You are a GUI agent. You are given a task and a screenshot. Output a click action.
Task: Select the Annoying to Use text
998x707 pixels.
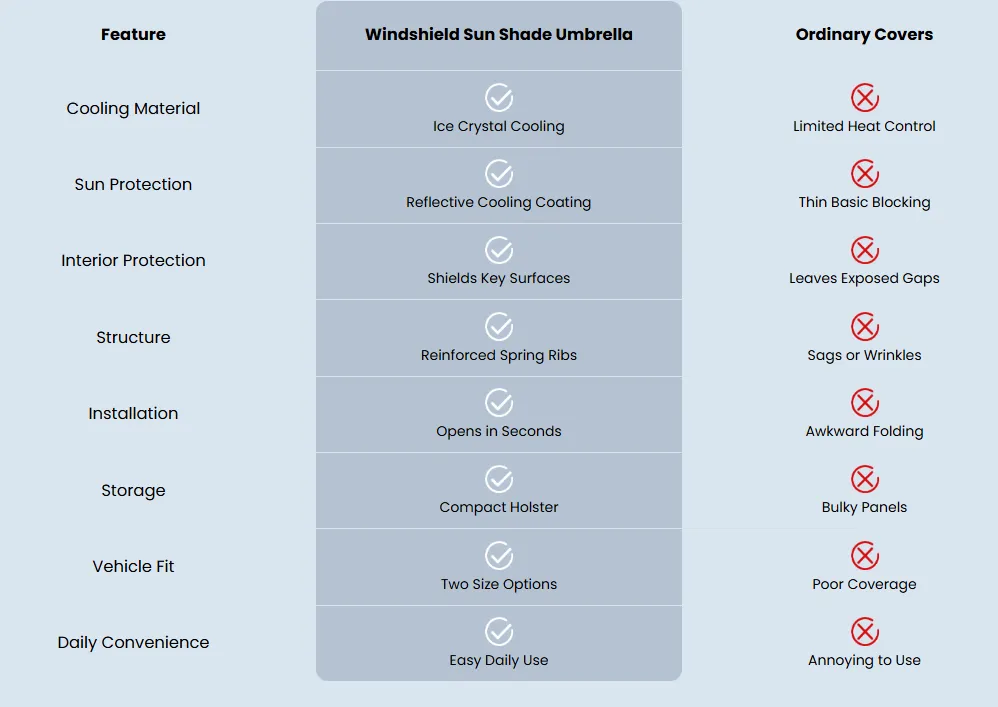coord(864,661)
